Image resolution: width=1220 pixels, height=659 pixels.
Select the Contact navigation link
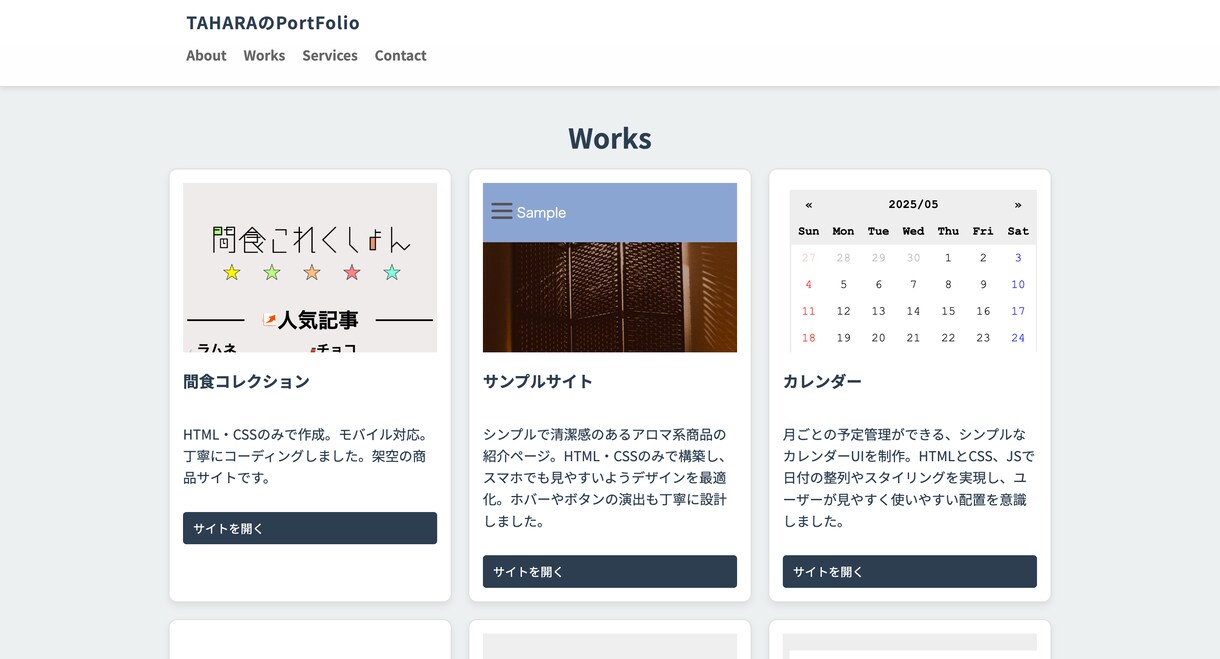pos(401,55)
